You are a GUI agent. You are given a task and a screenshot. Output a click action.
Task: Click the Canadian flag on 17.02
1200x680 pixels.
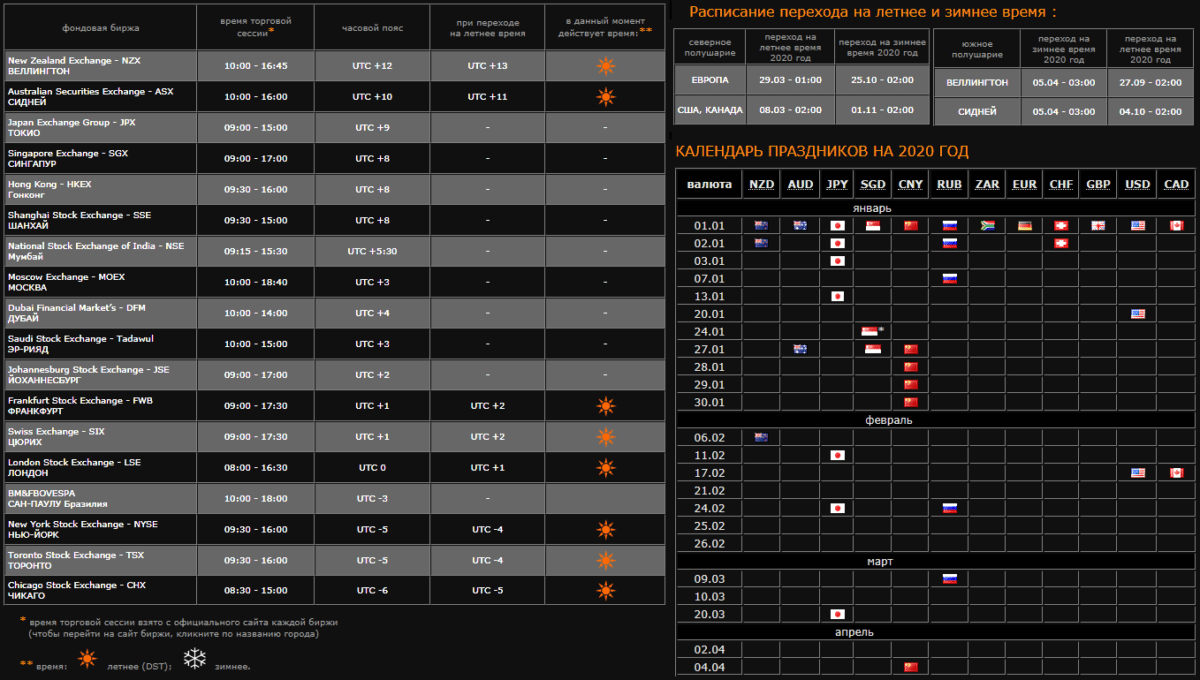pos(1176,472)
